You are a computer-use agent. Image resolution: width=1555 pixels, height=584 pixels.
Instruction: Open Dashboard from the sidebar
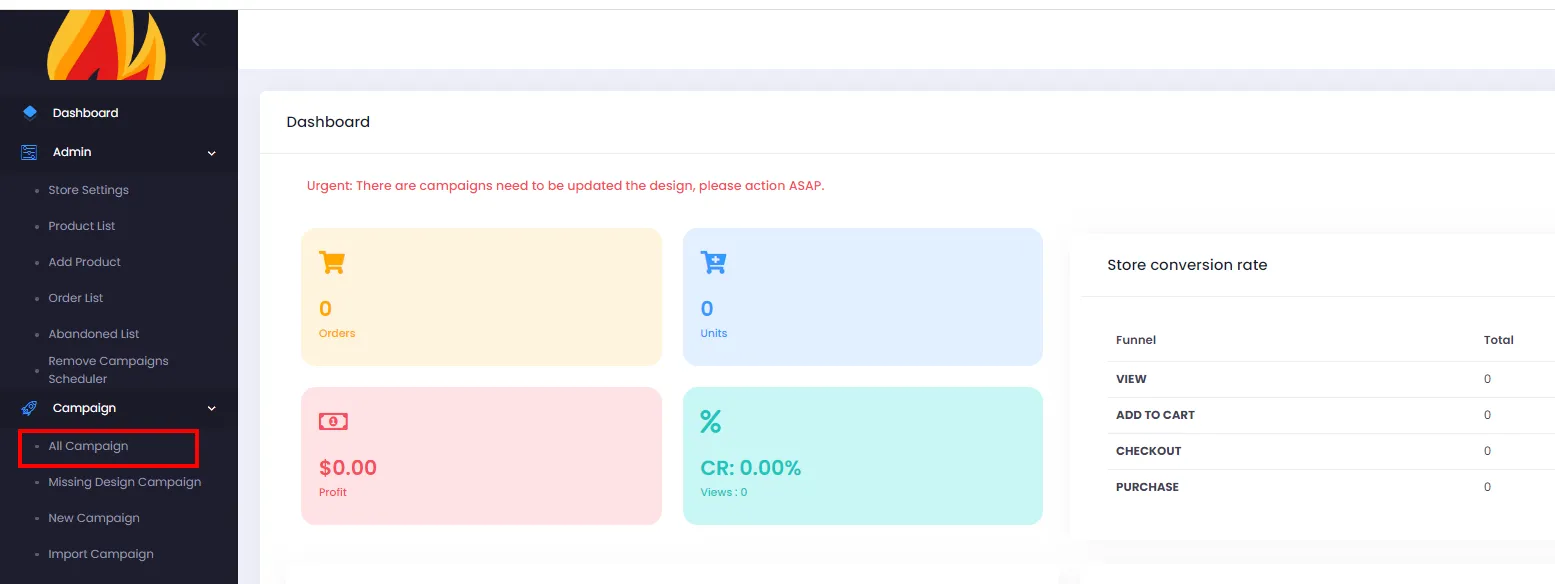tap(85, 113)
